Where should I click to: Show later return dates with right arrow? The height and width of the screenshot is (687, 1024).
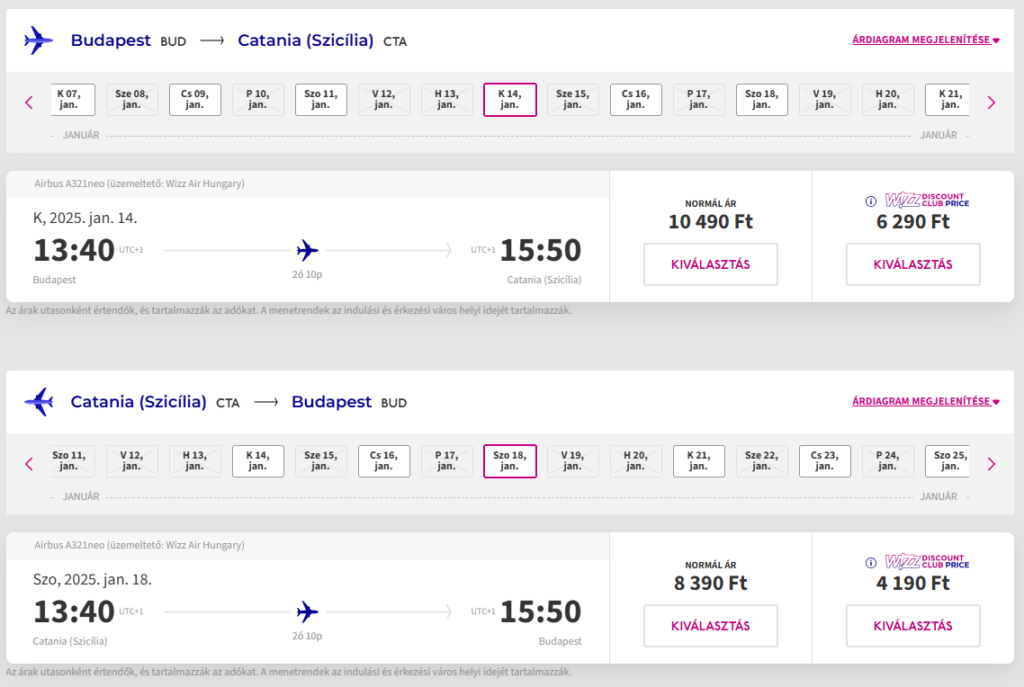coord(991,464)
